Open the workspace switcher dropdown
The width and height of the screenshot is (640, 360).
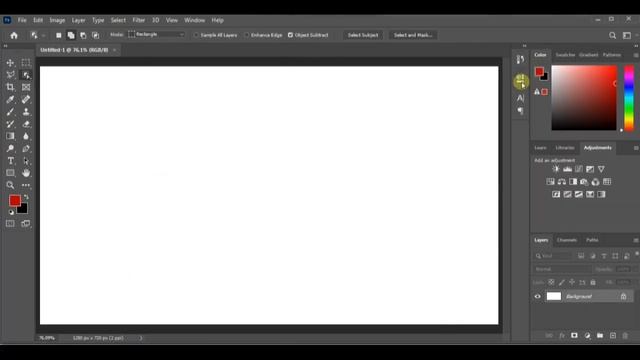[x=628, y=36]
